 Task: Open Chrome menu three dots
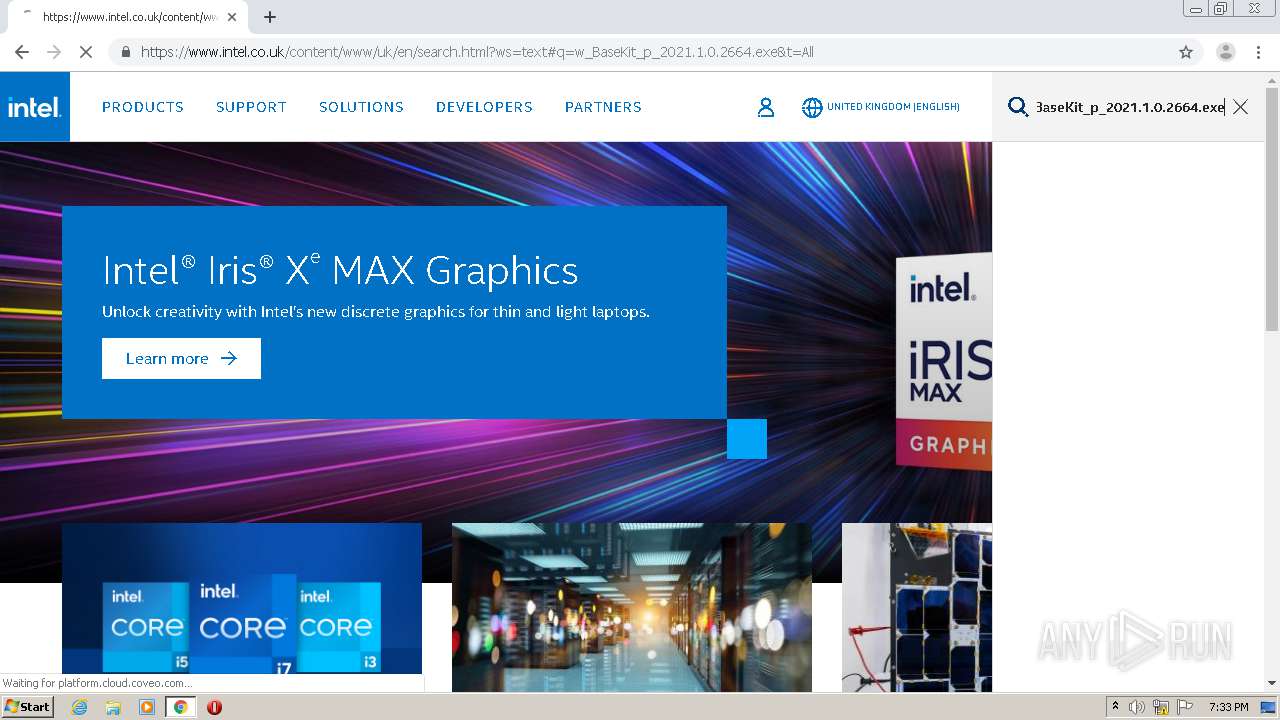[1258, 52]
